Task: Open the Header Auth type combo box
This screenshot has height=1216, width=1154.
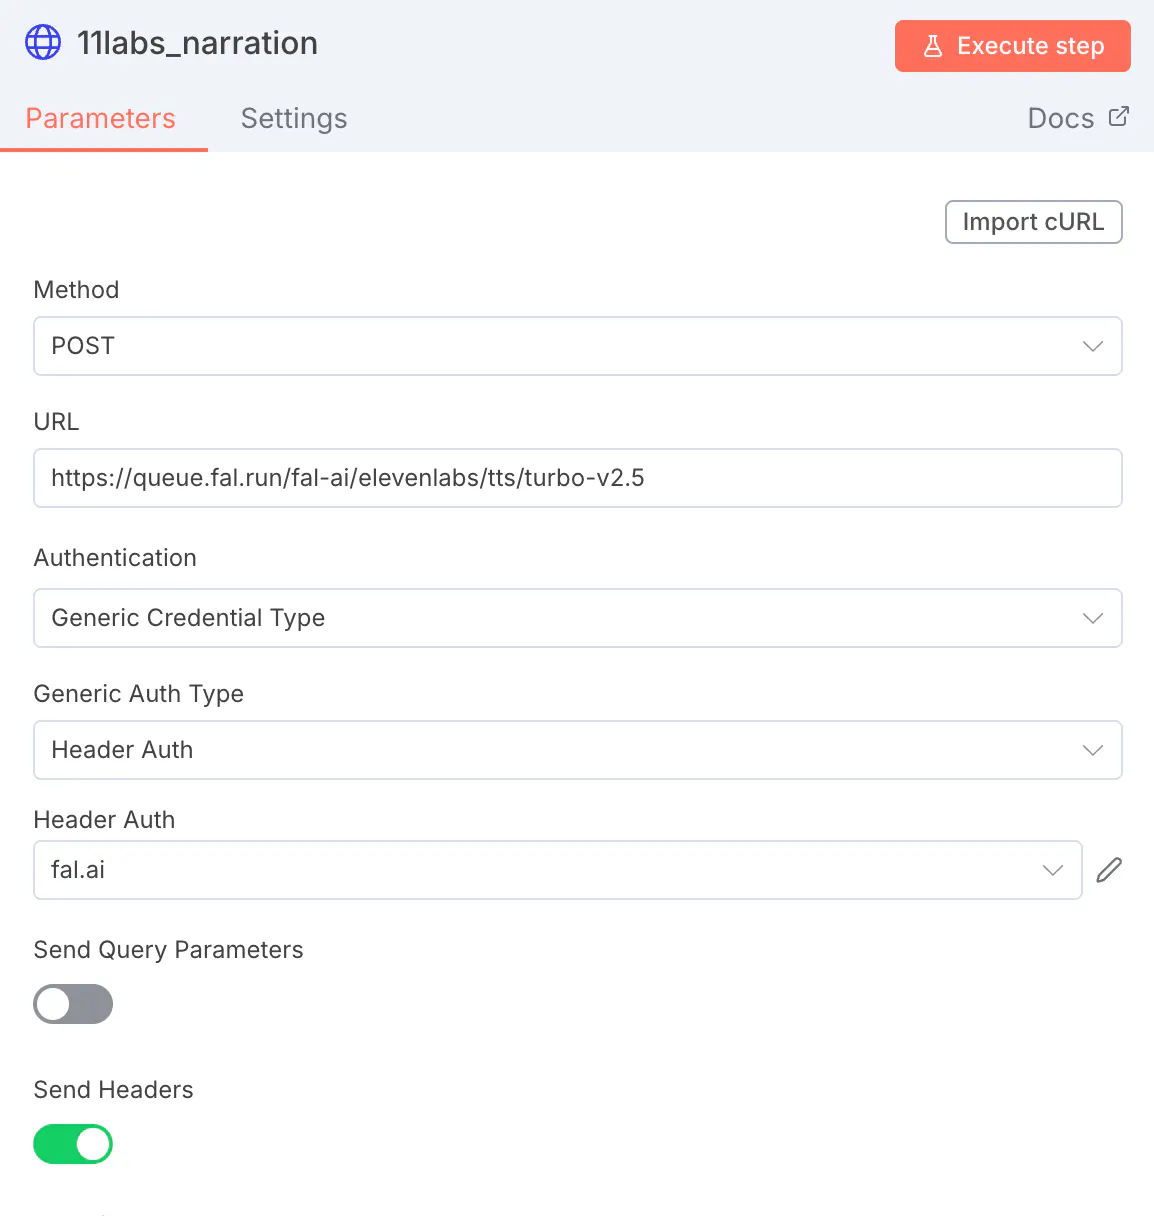Action: pyautogui.click(x=560, y=750)
